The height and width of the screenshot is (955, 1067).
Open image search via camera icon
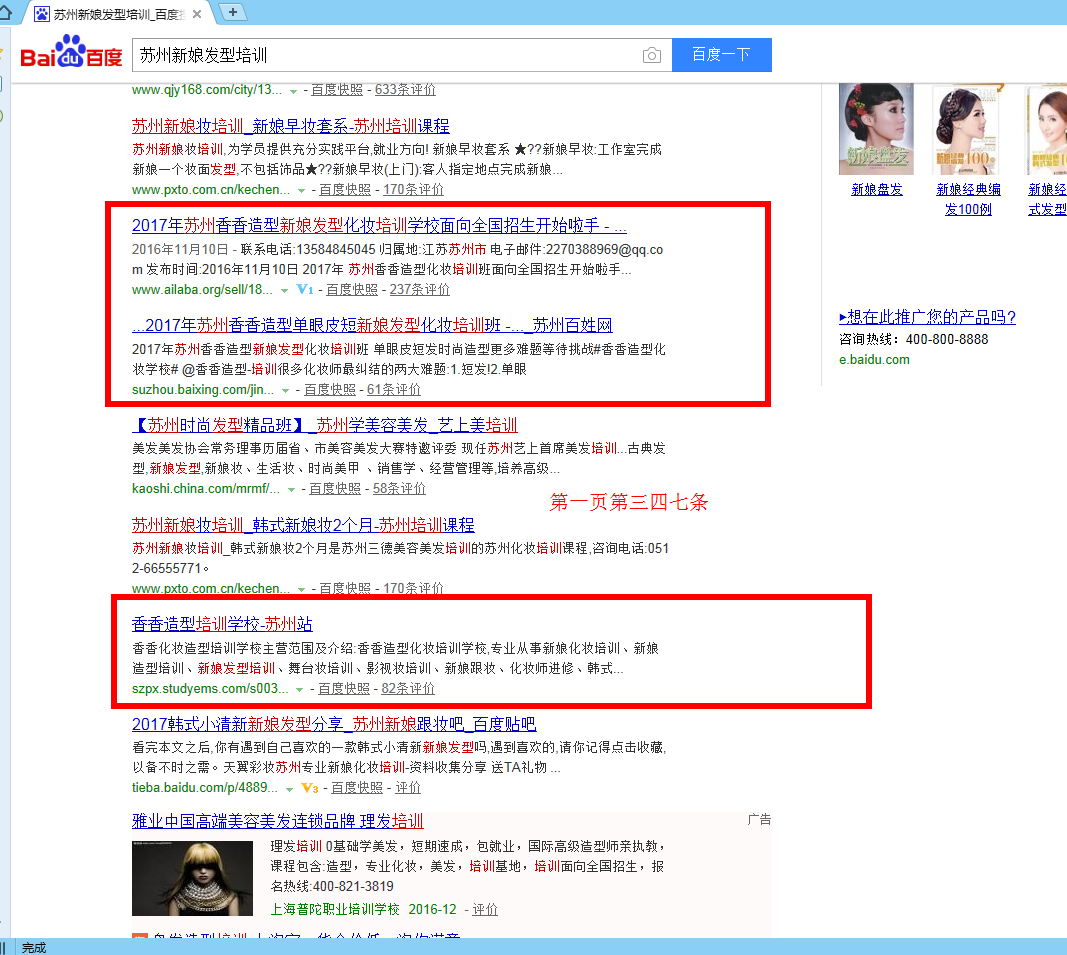point(651,55)
